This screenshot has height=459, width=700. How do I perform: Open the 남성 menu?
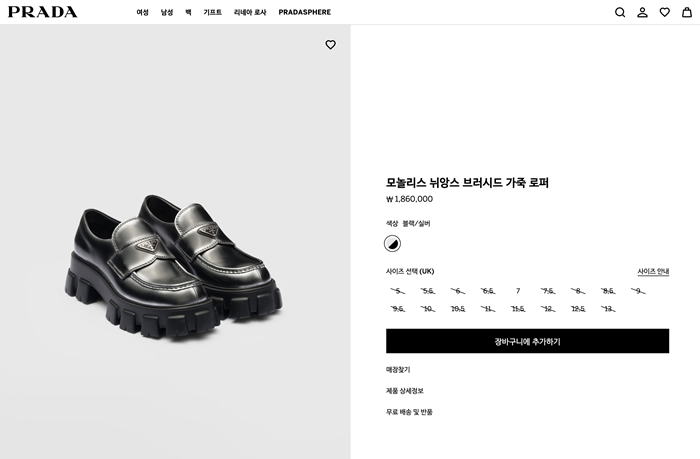(167, 12)
